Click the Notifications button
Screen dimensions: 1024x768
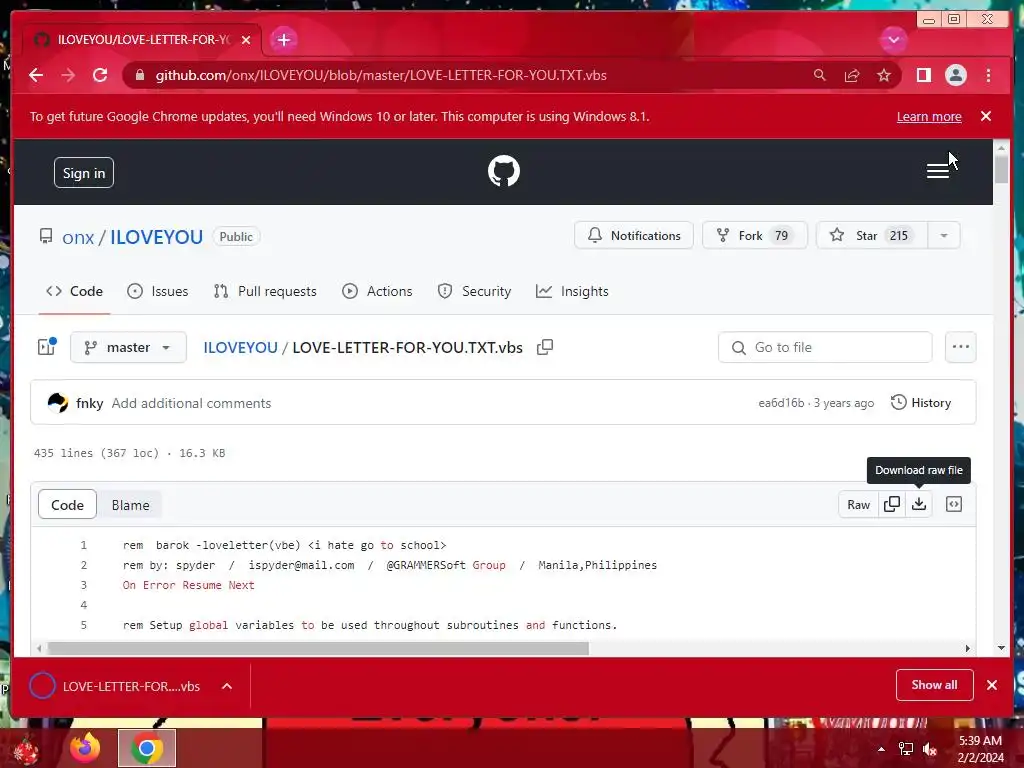coord(633,236)
